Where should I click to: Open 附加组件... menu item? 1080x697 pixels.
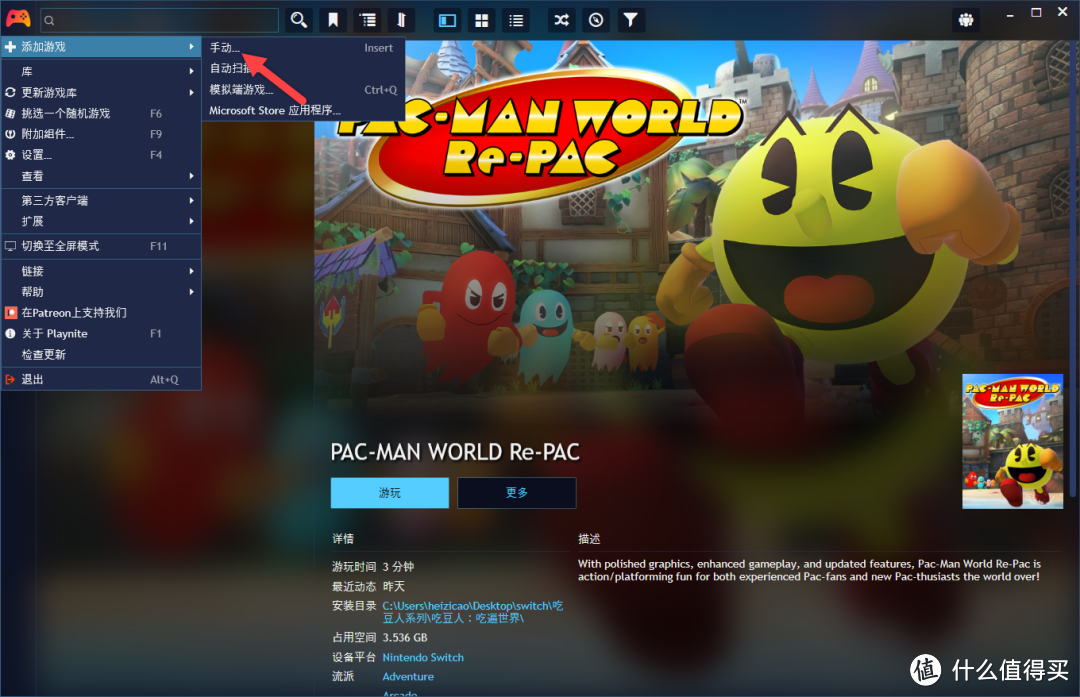[x=101, y=134]
